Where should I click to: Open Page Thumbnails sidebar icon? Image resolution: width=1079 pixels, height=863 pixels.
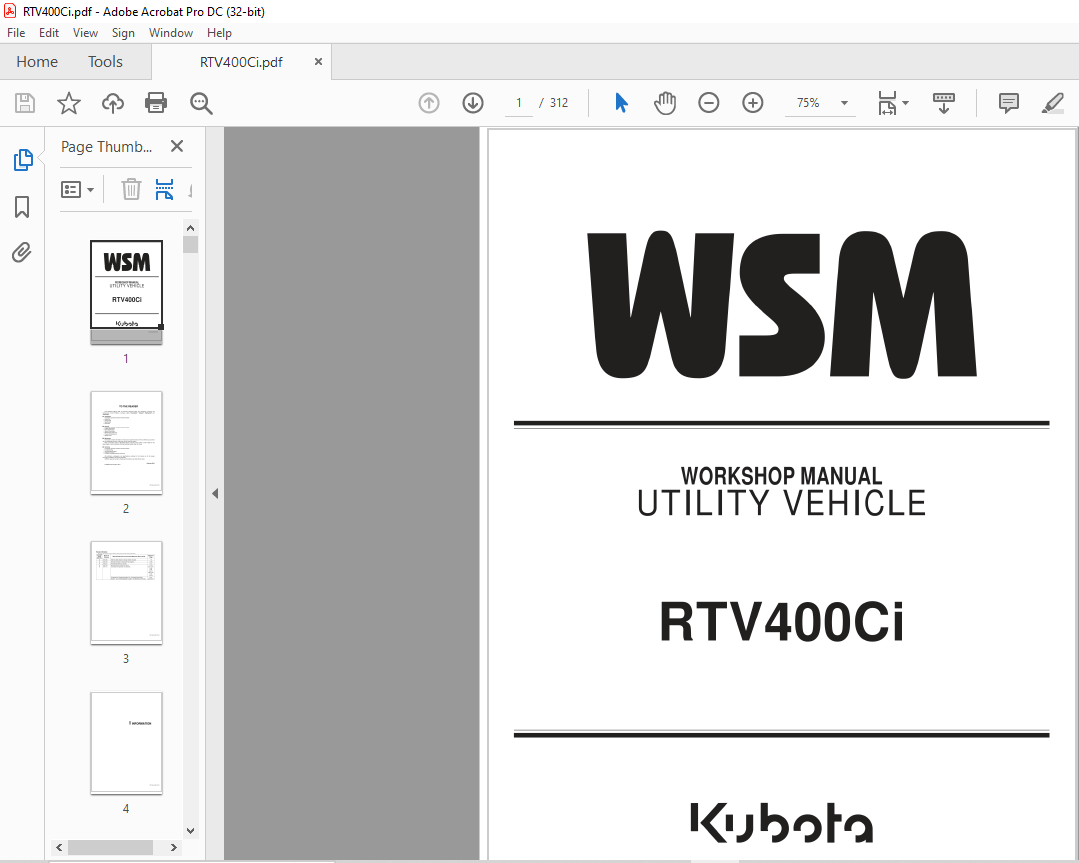click(23, 160)
